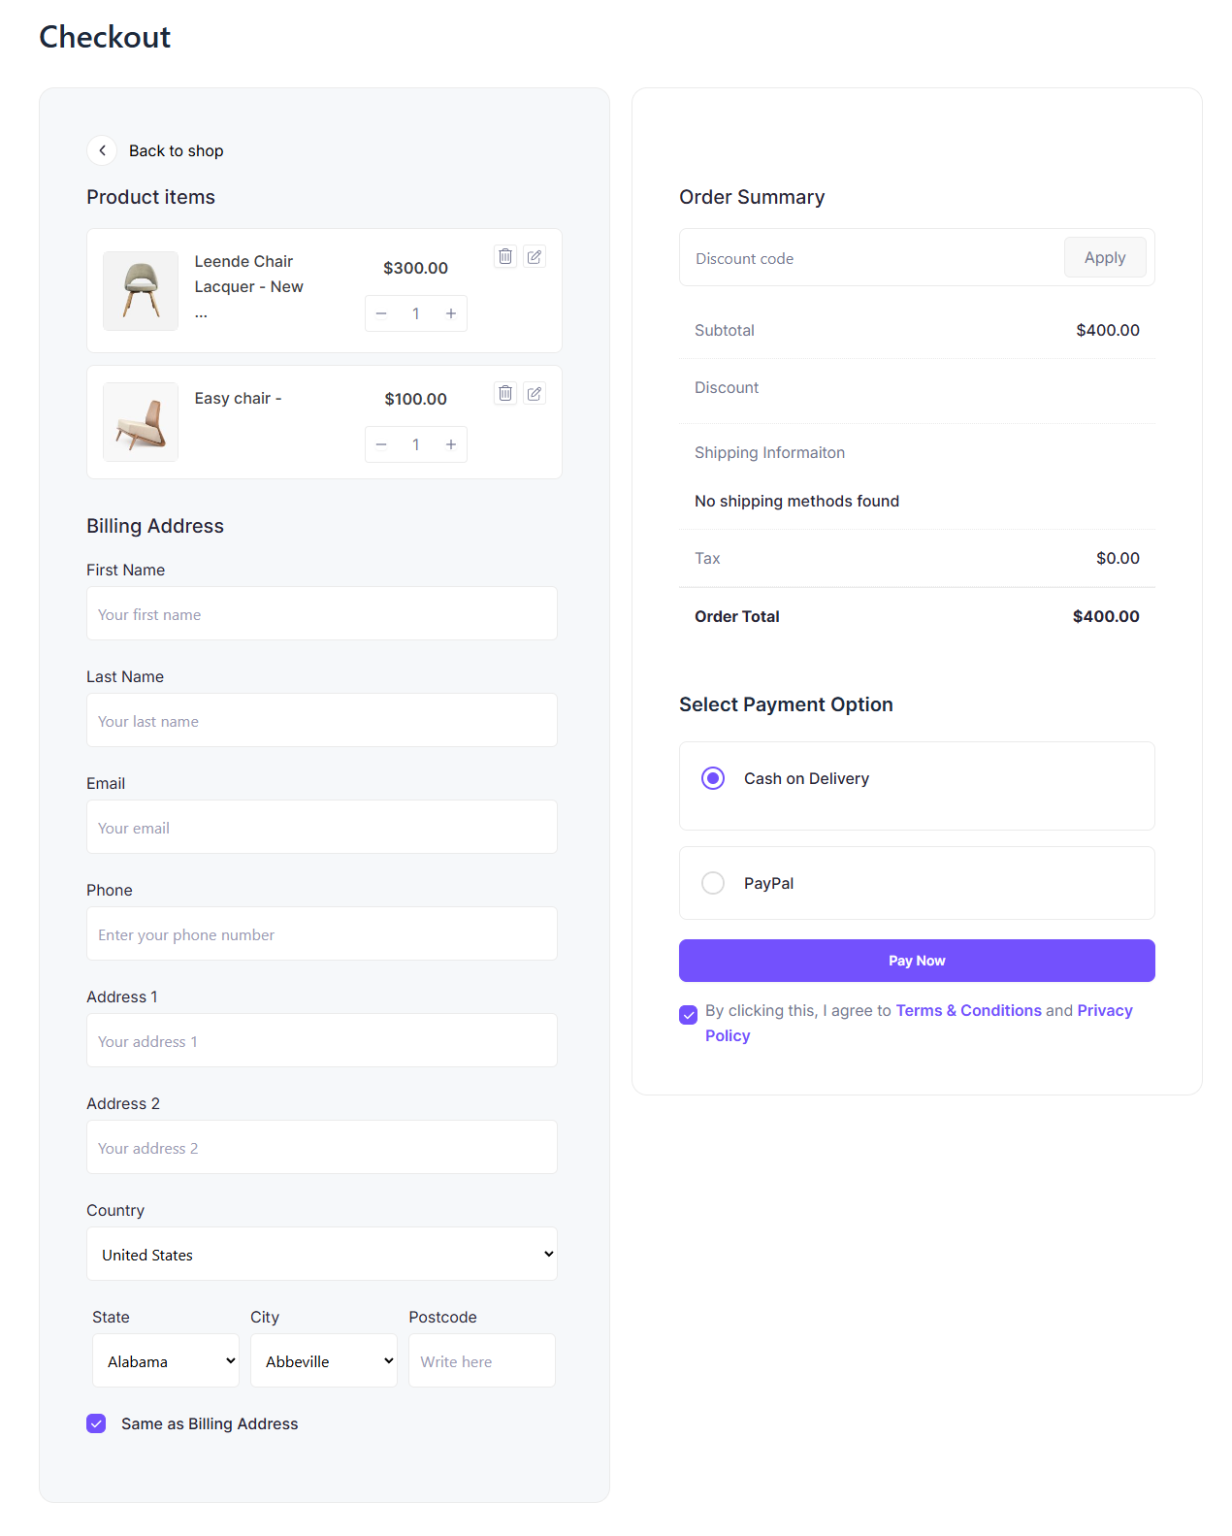1232x1536 pixels.
Task: Decrease Leende Chair quantity with minus
Action: pos(381,314)
